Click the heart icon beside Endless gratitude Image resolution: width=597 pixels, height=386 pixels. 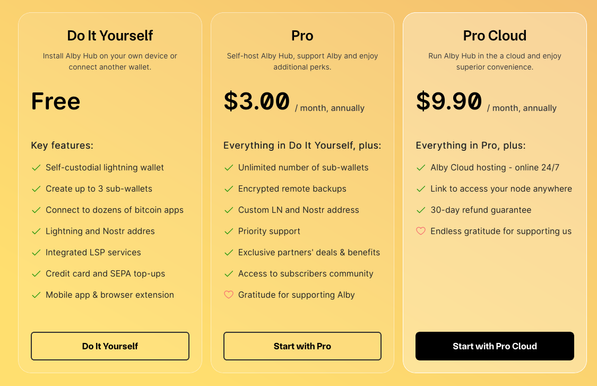point(421,231)
